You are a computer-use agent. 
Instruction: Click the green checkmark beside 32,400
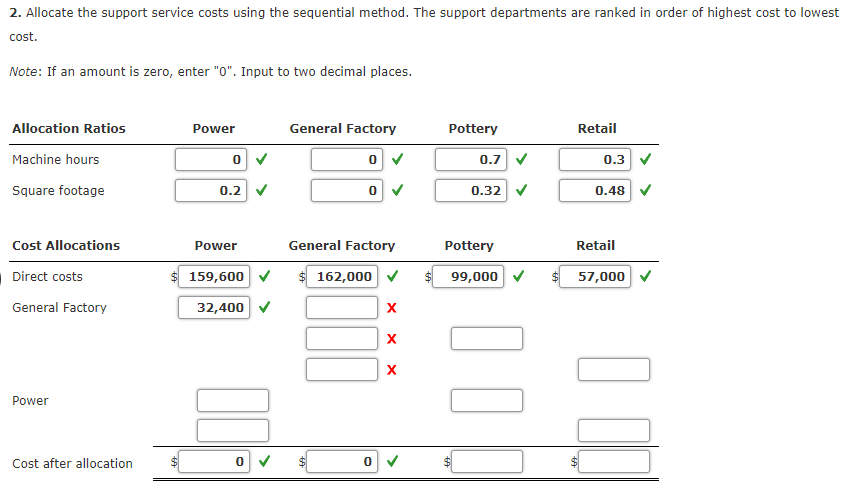(x=264, y=307)
